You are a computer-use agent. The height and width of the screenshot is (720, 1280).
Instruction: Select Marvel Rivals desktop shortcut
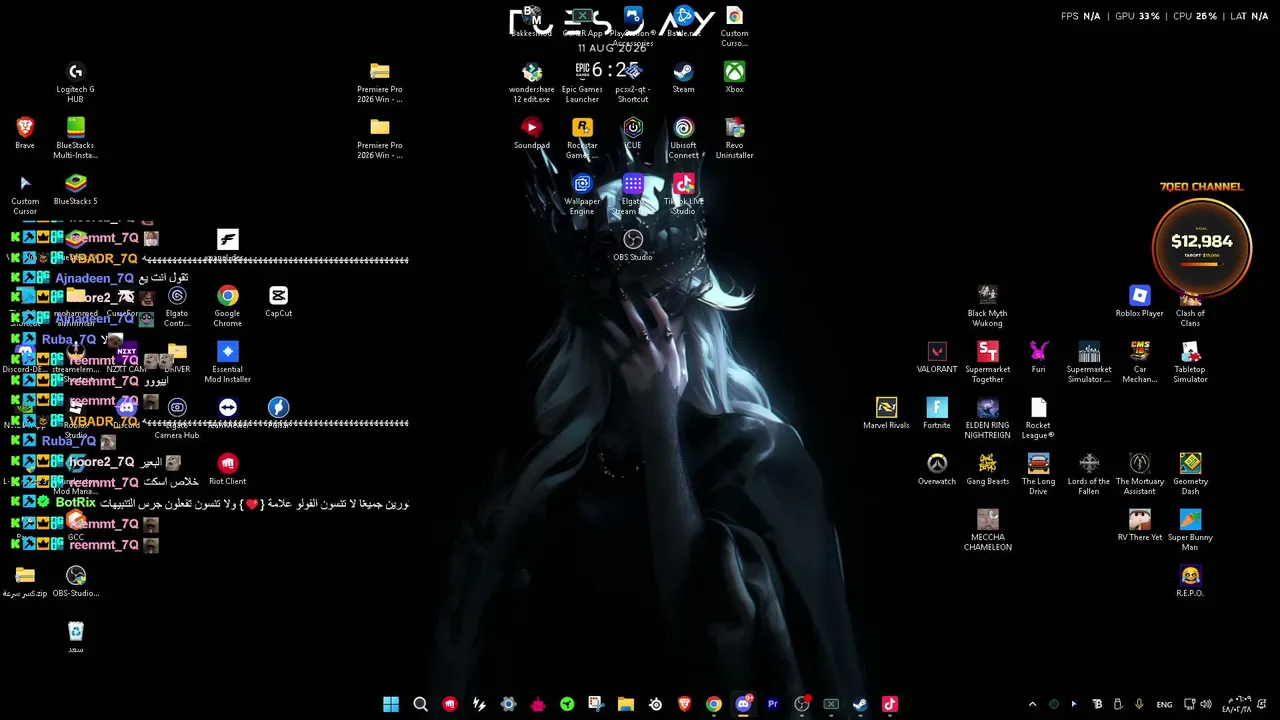coord(886,413)
